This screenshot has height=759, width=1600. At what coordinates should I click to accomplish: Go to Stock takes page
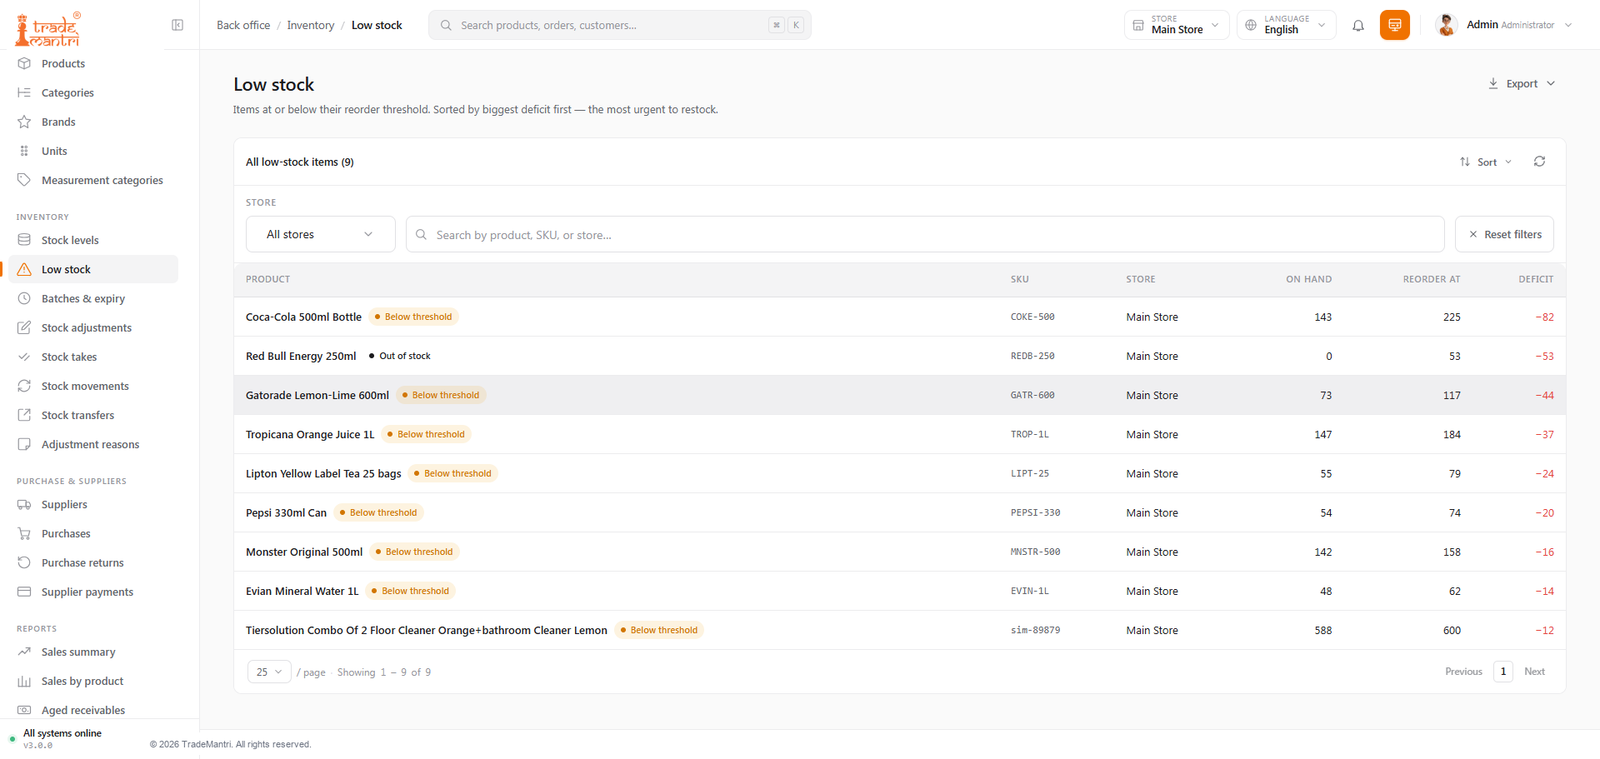tap(69, 357)
